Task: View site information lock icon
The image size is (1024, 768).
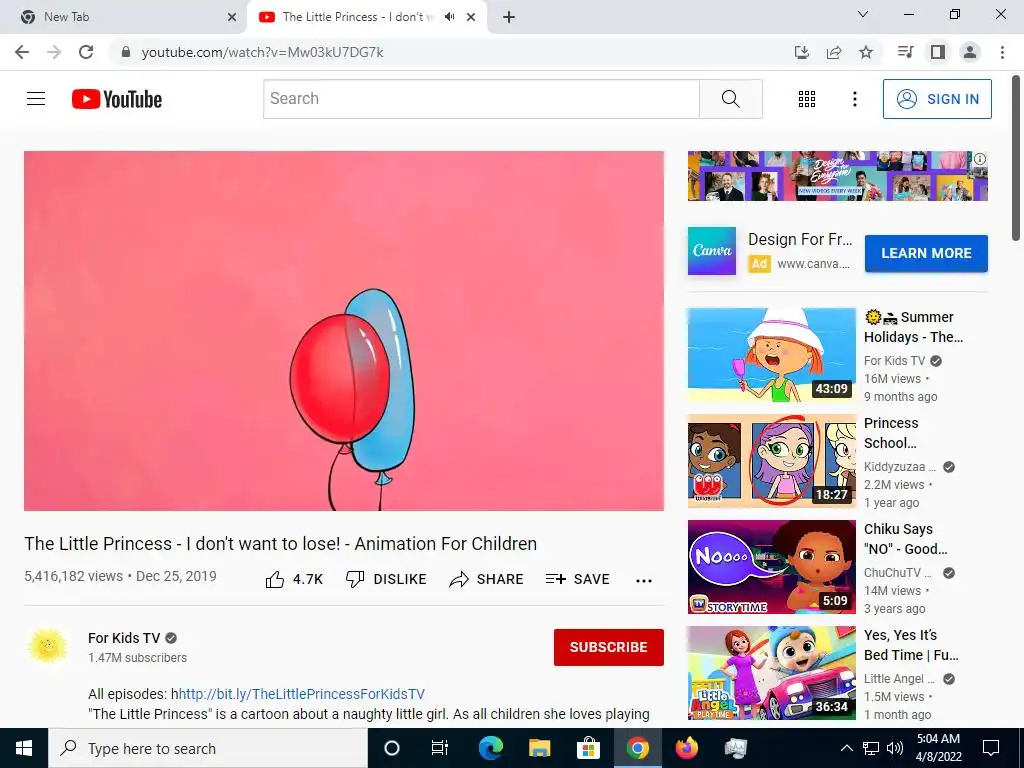Action: (x=126, y=52)
